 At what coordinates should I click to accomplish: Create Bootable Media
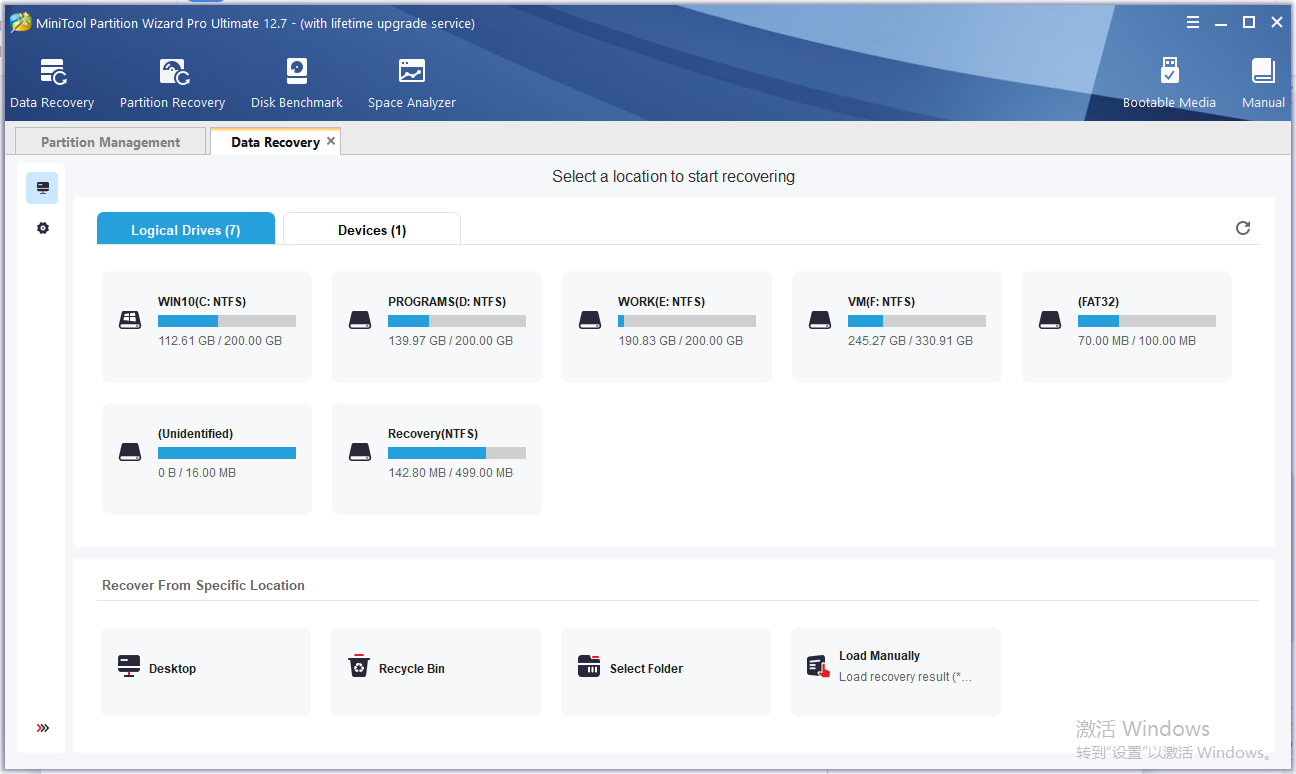pyautogui.click(x=1170, y=82)
